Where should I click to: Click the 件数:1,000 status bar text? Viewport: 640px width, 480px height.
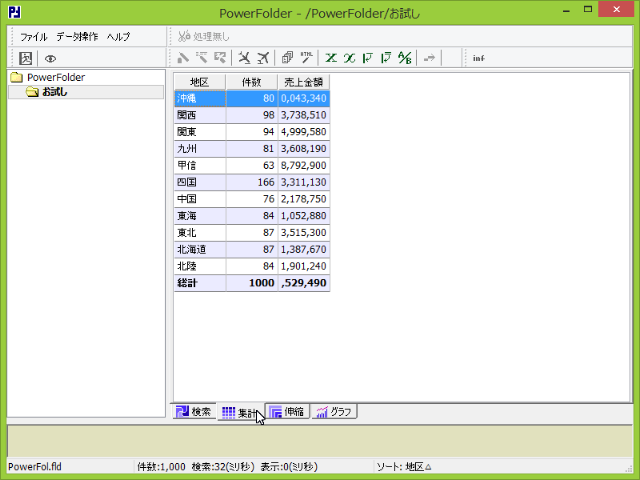161,467
